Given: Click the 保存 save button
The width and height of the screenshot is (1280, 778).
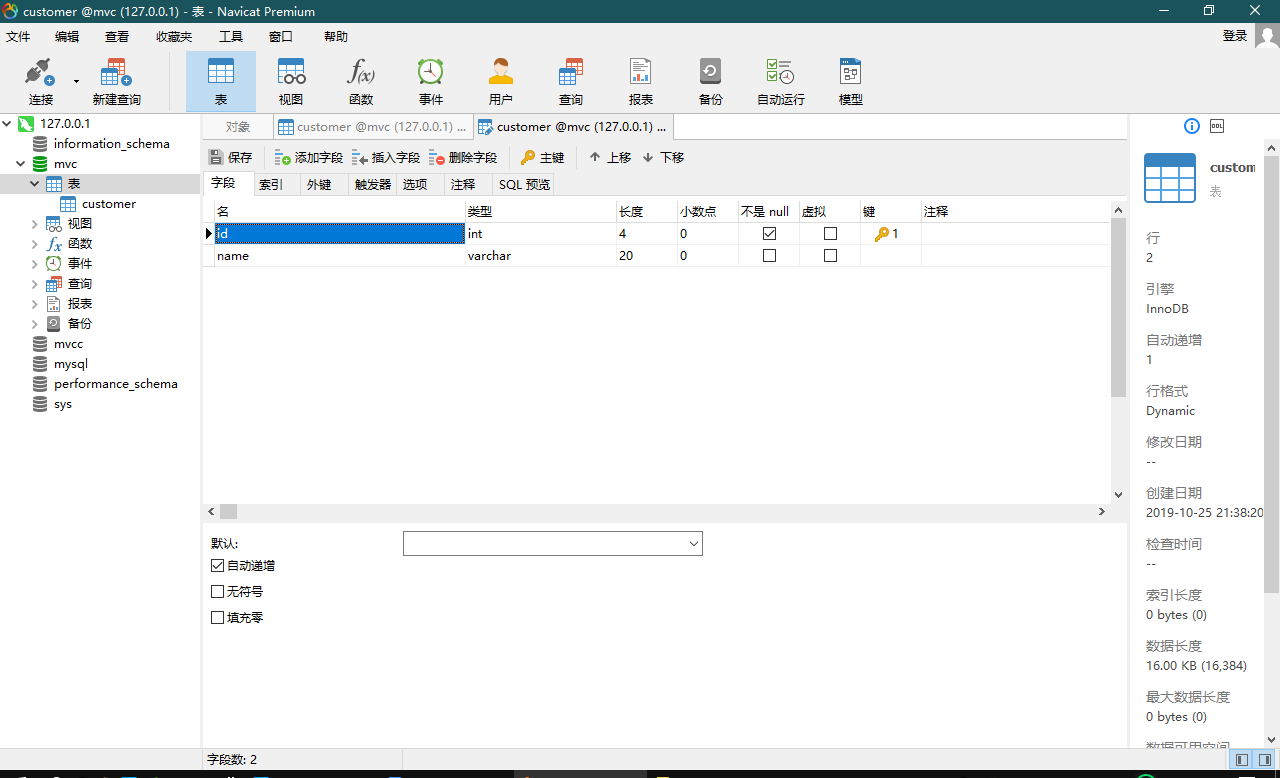Looking at the screenshot, I should click(231, 157).
